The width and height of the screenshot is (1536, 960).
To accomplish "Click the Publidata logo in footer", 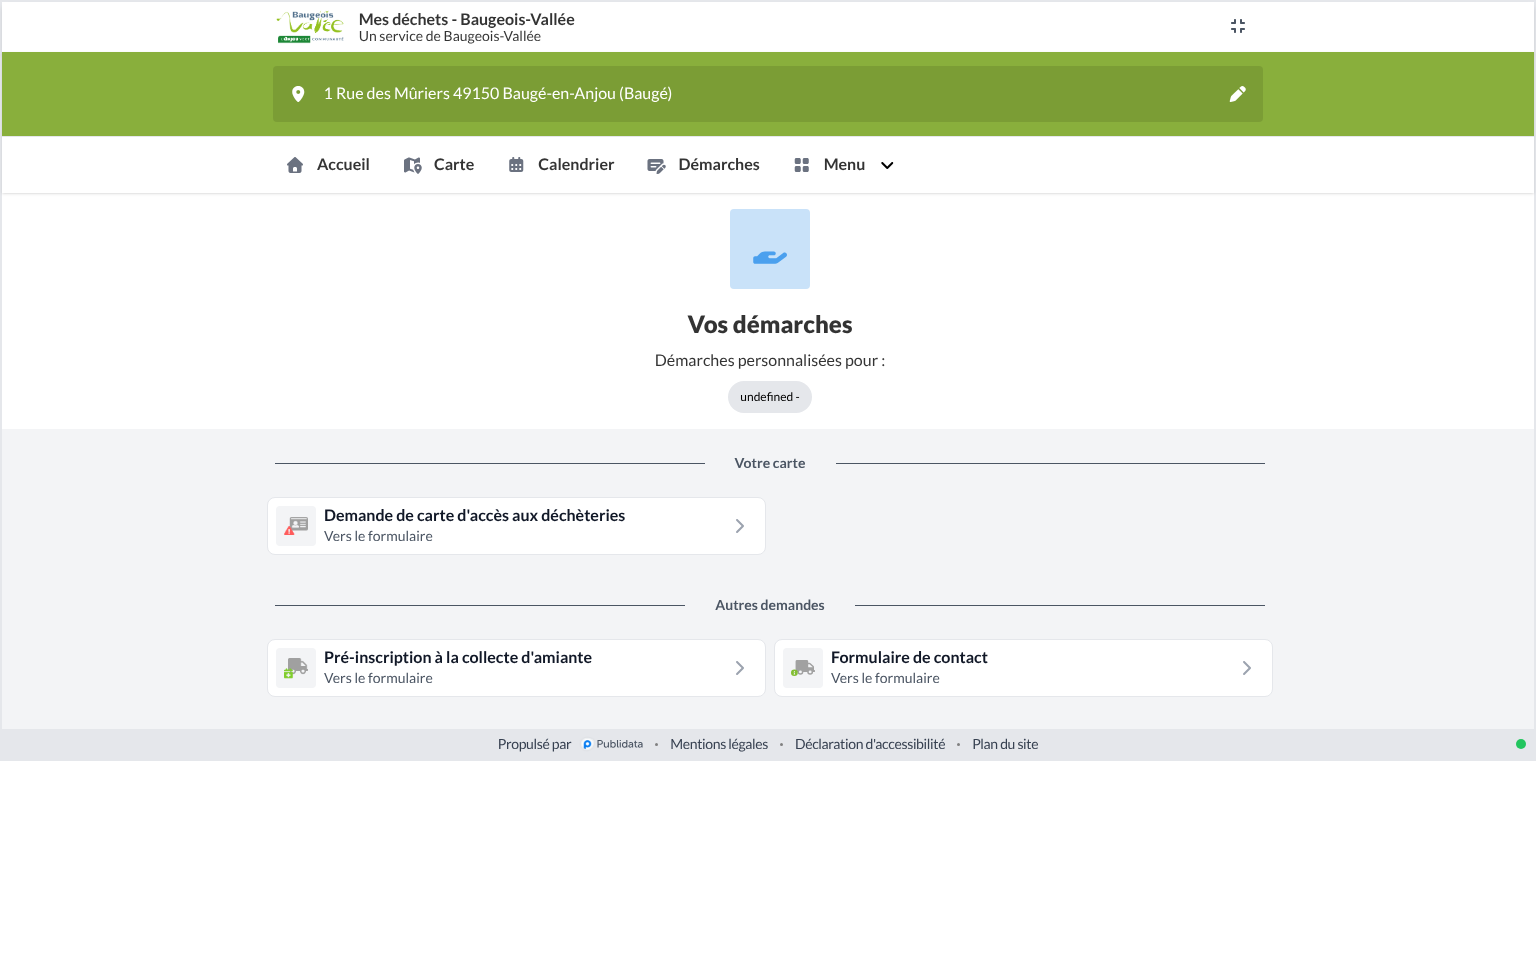I will click(613, 744).
